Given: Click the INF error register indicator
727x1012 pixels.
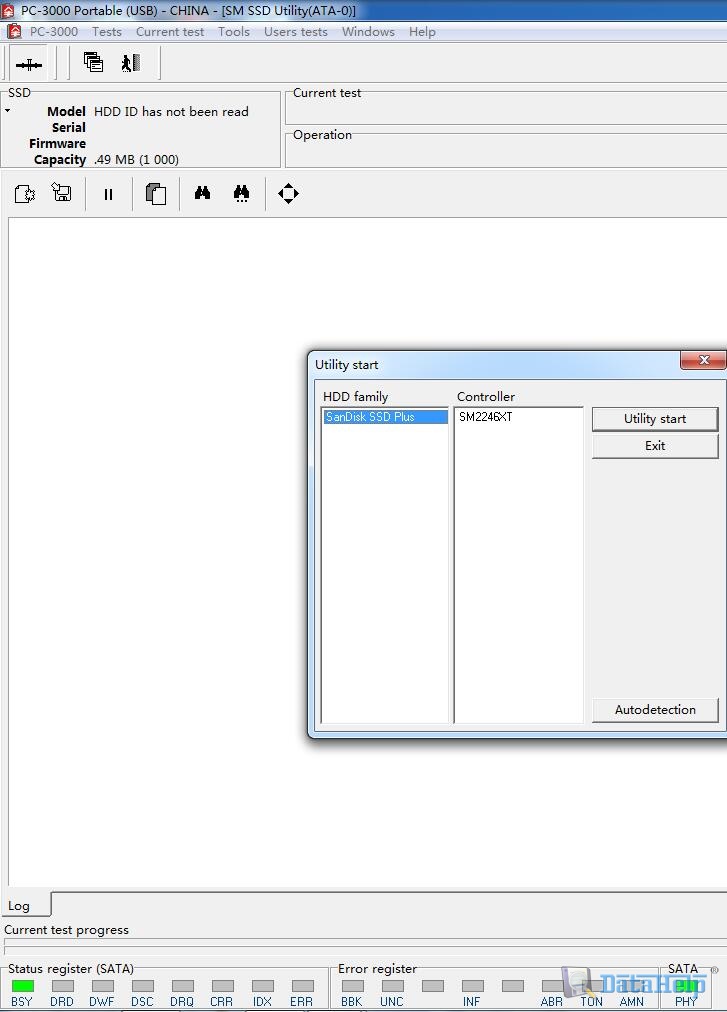Looking at the screenshot, I should click(473, 986).
